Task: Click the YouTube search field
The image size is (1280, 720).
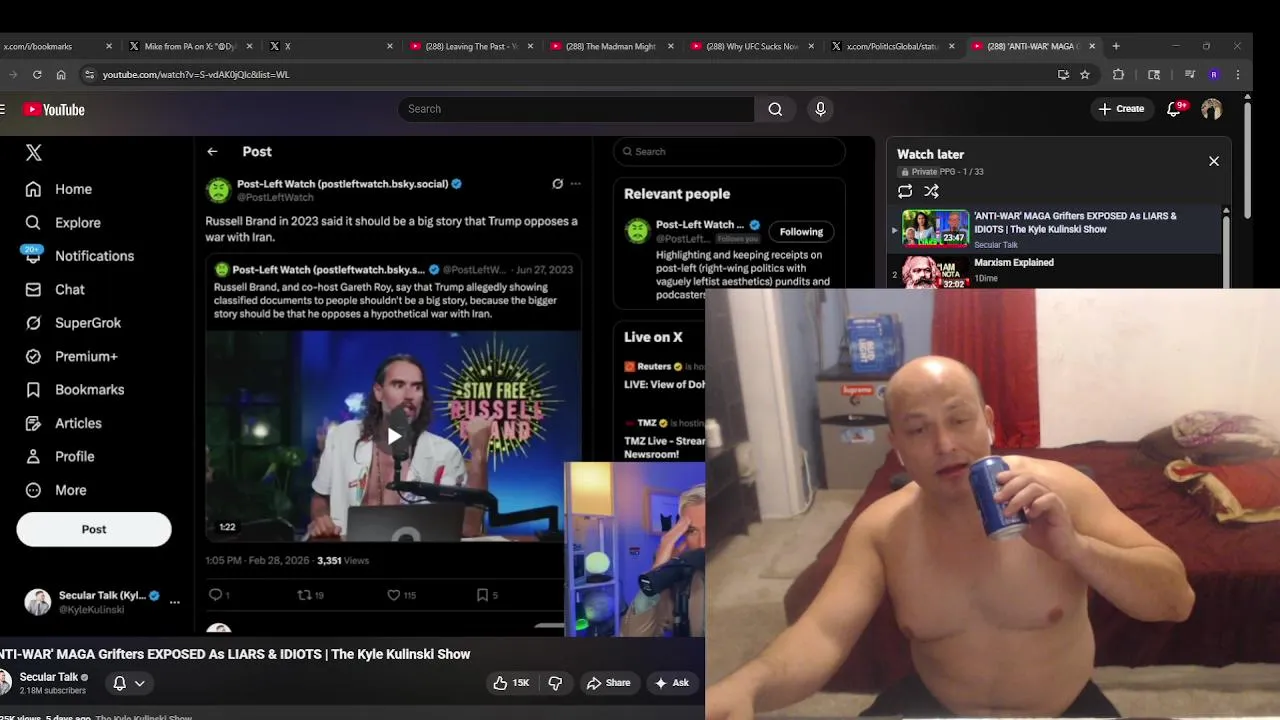Action: [576, 109]
